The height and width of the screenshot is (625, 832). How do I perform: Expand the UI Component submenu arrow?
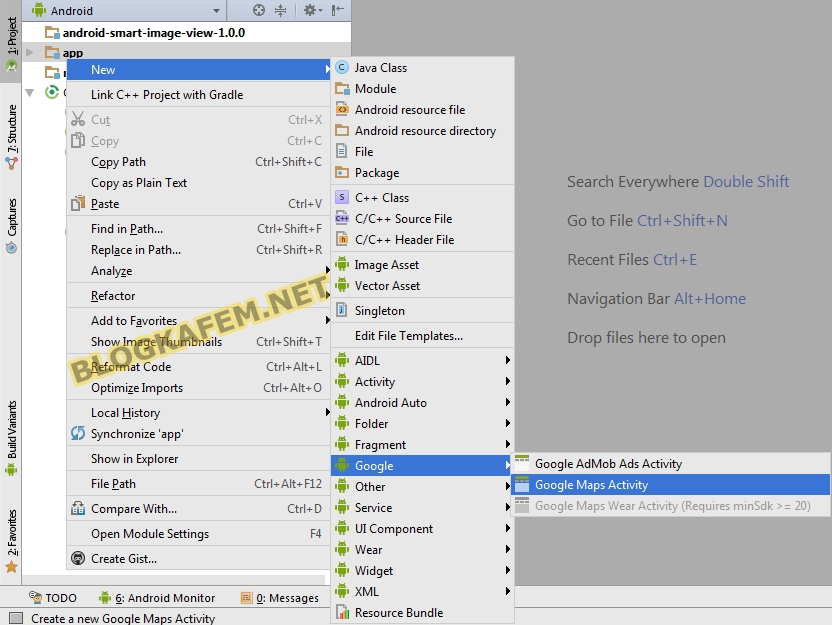[508, 528]
